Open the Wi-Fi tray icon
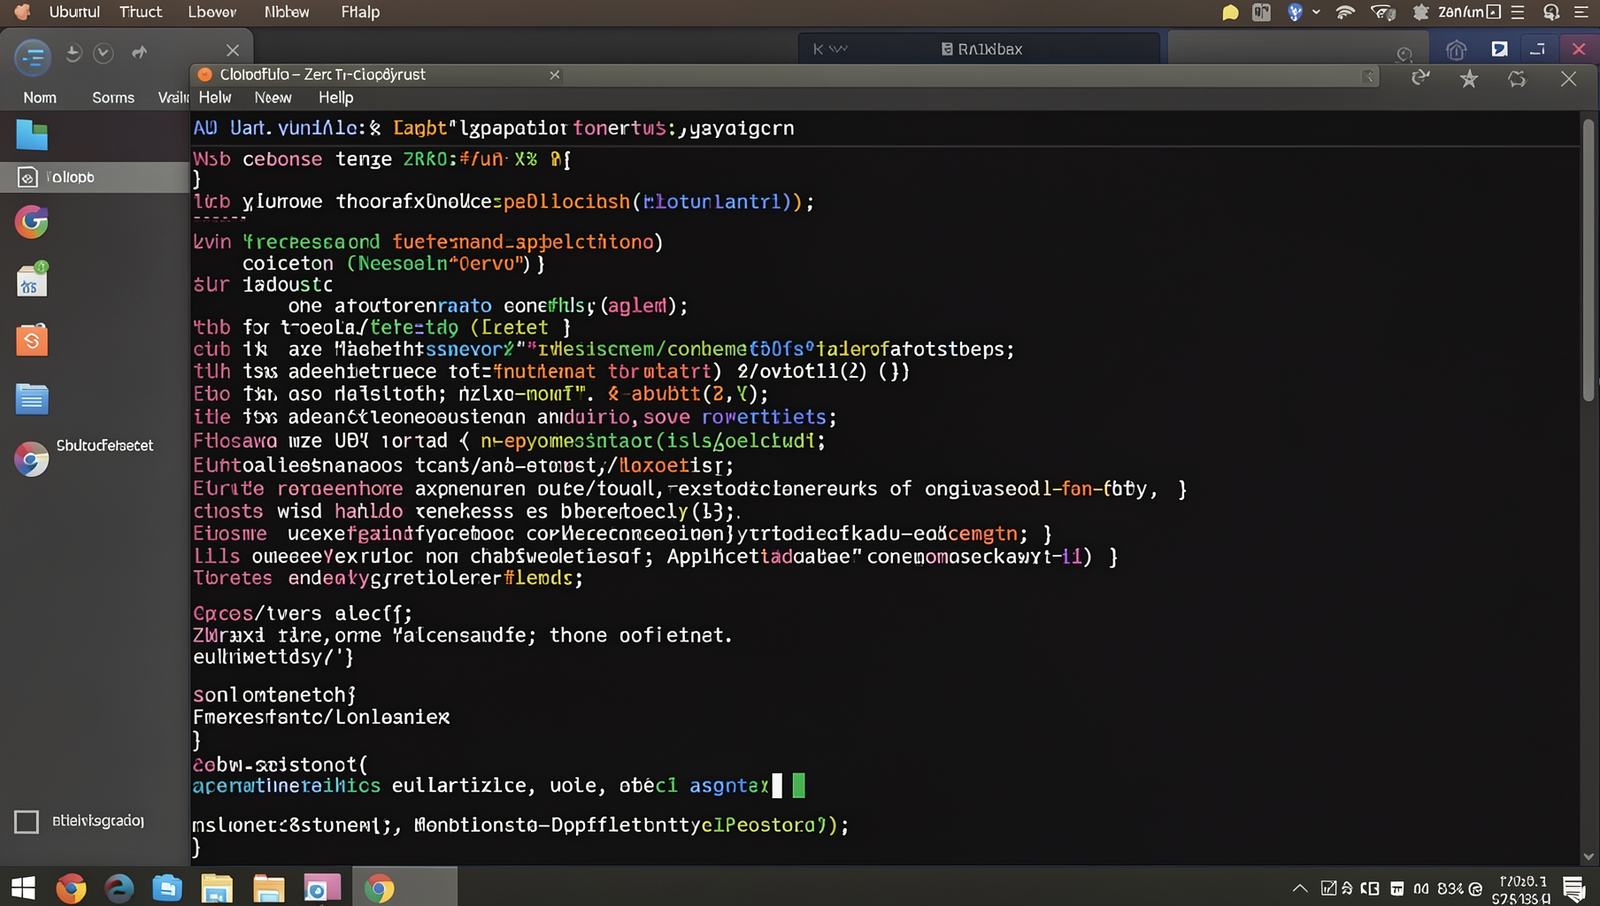This screenshot has width=1600, height=906. pyautogui.click(x=1345, y=12)
